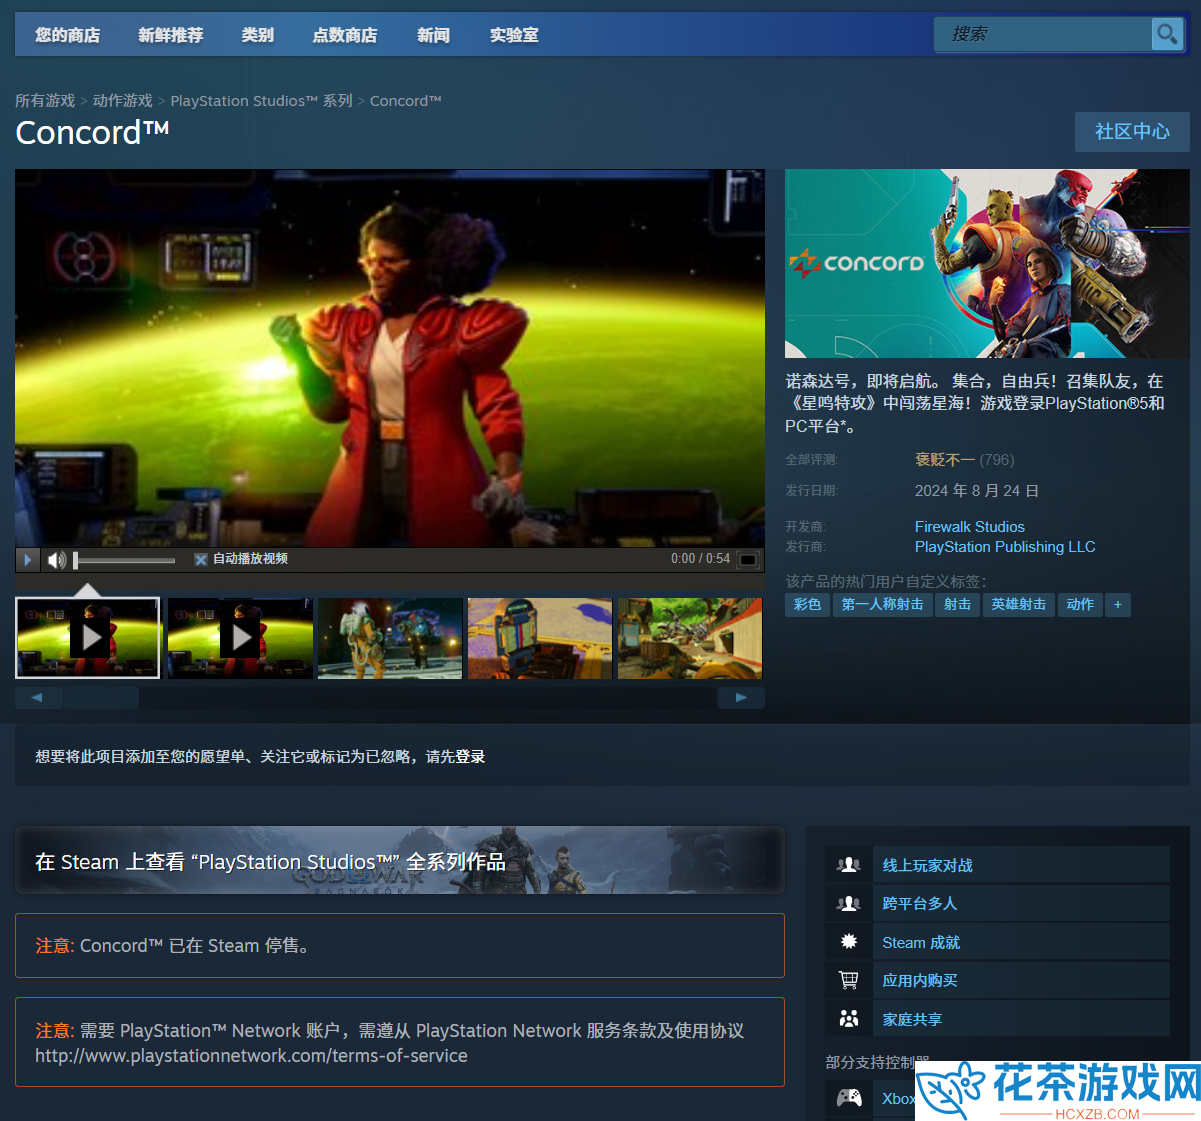Mute the trailer with the speaker icon
Viewport: 1201px width, 1121px height.
57,560
